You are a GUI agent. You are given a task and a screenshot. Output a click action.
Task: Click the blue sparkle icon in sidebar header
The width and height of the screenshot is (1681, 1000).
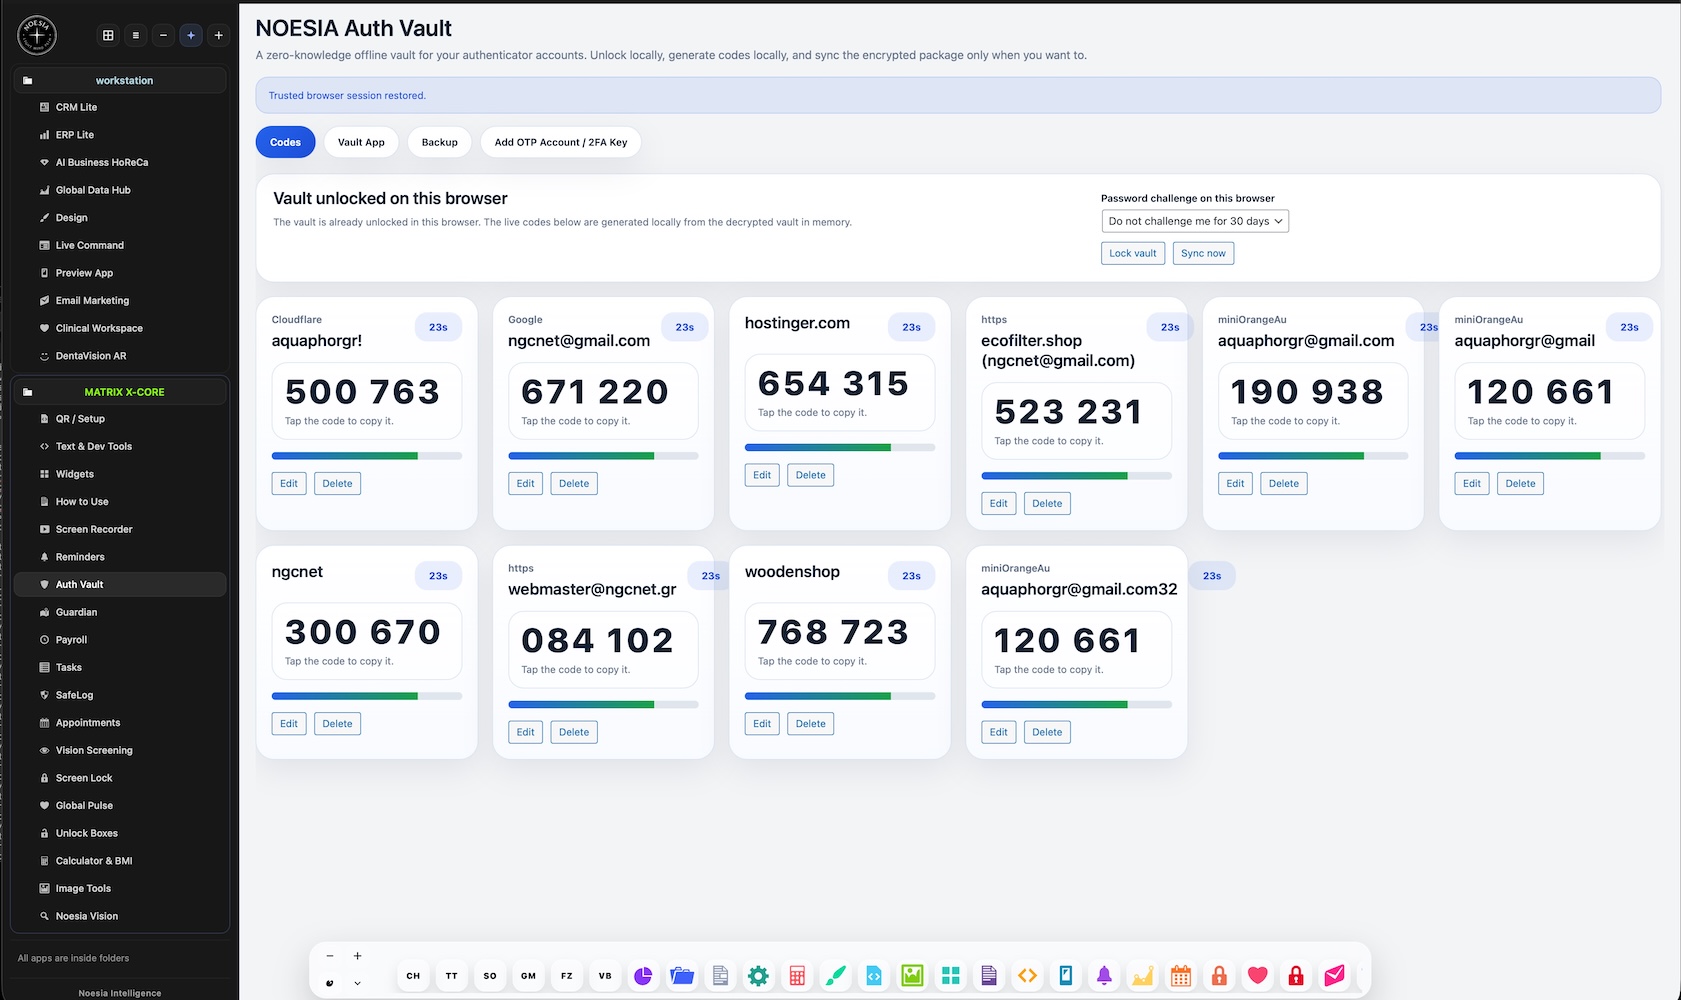(x=191, y=35)
